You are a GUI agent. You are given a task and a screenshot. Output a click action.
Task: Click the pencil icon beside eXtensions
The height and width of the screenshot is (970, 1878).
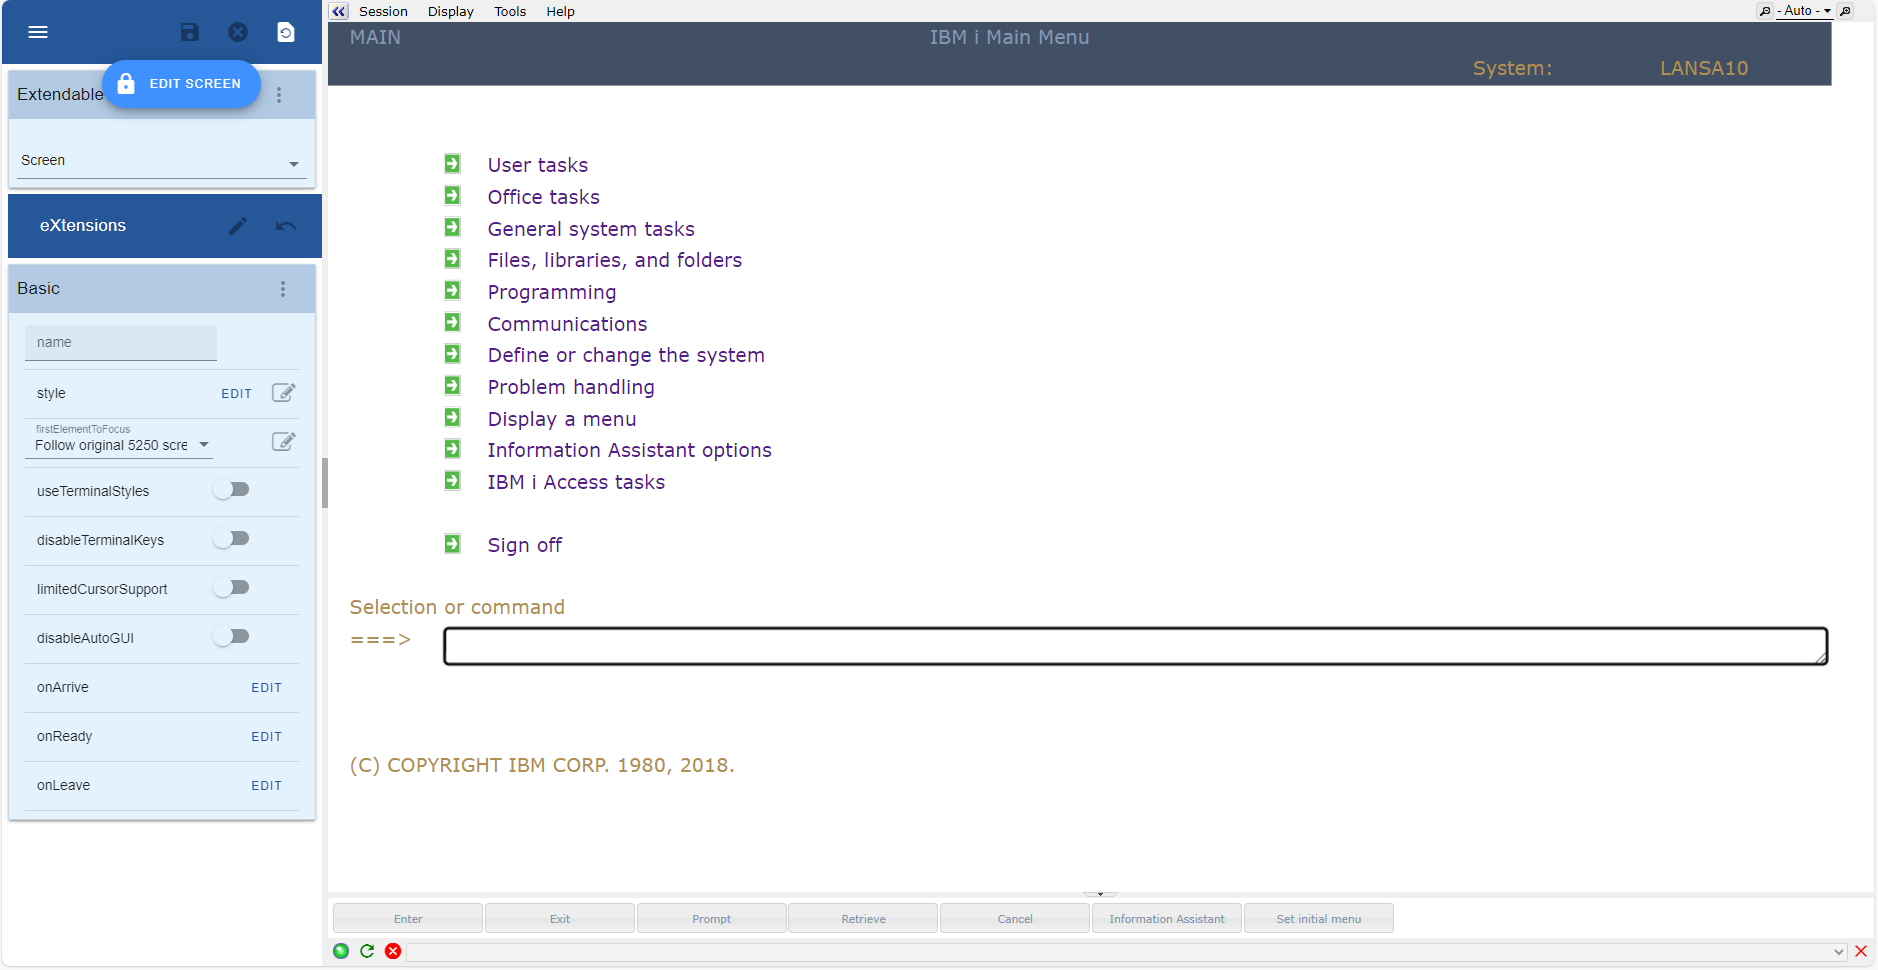(237, 226)
